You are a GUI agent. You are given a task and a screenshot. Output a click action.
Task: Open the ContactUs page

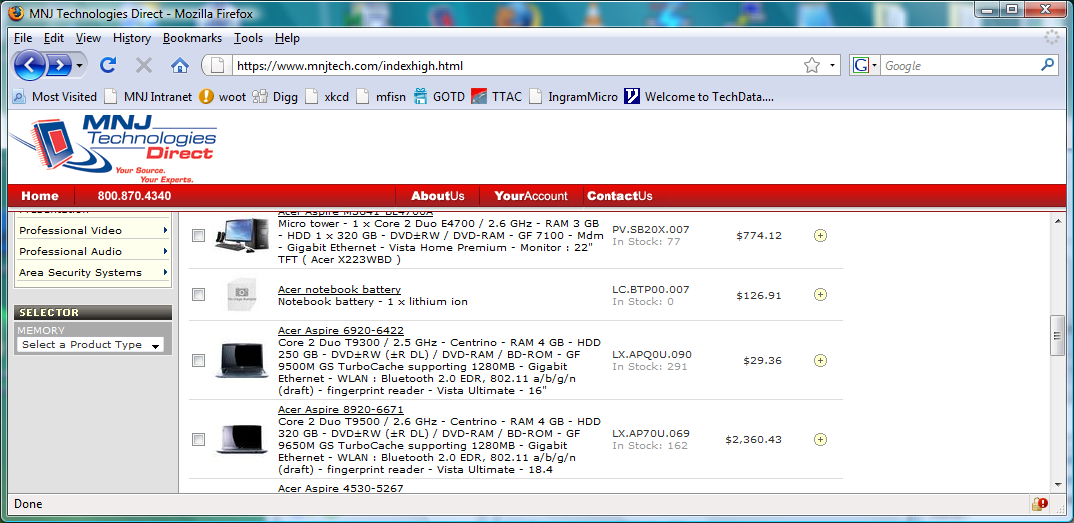620,196
